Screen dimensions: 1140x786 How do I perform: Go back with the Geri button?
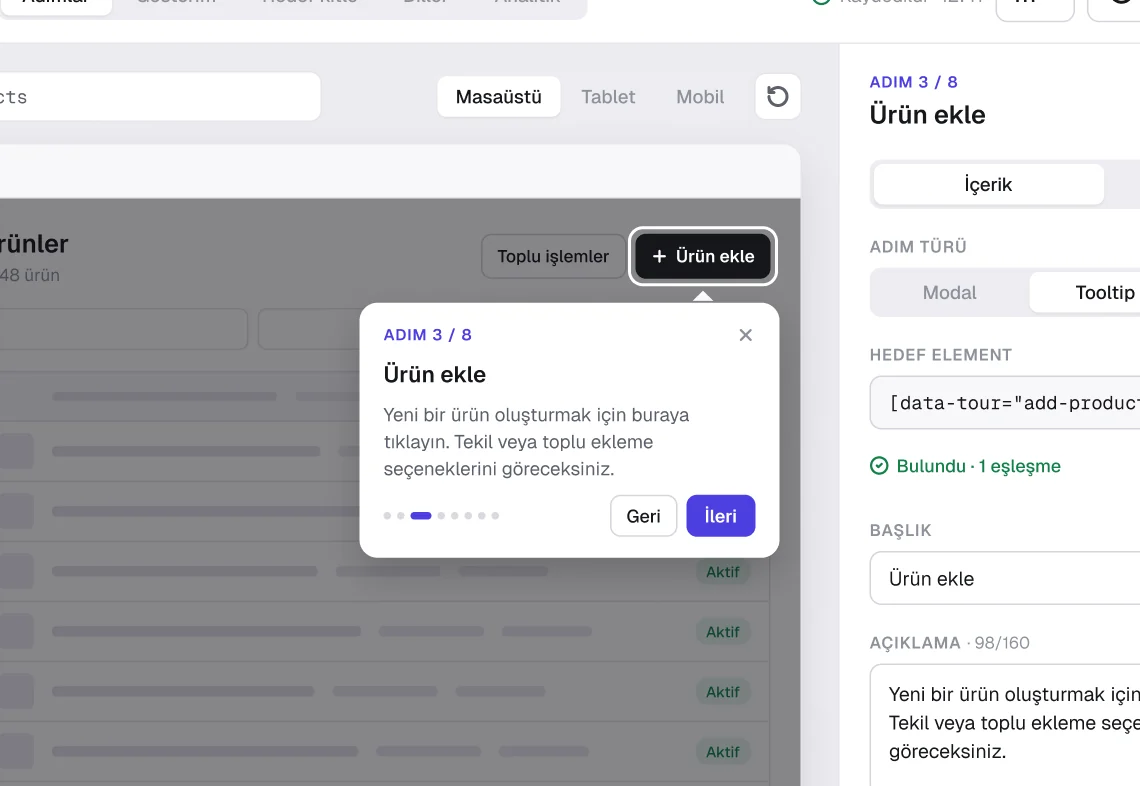[x=643, y=516]
